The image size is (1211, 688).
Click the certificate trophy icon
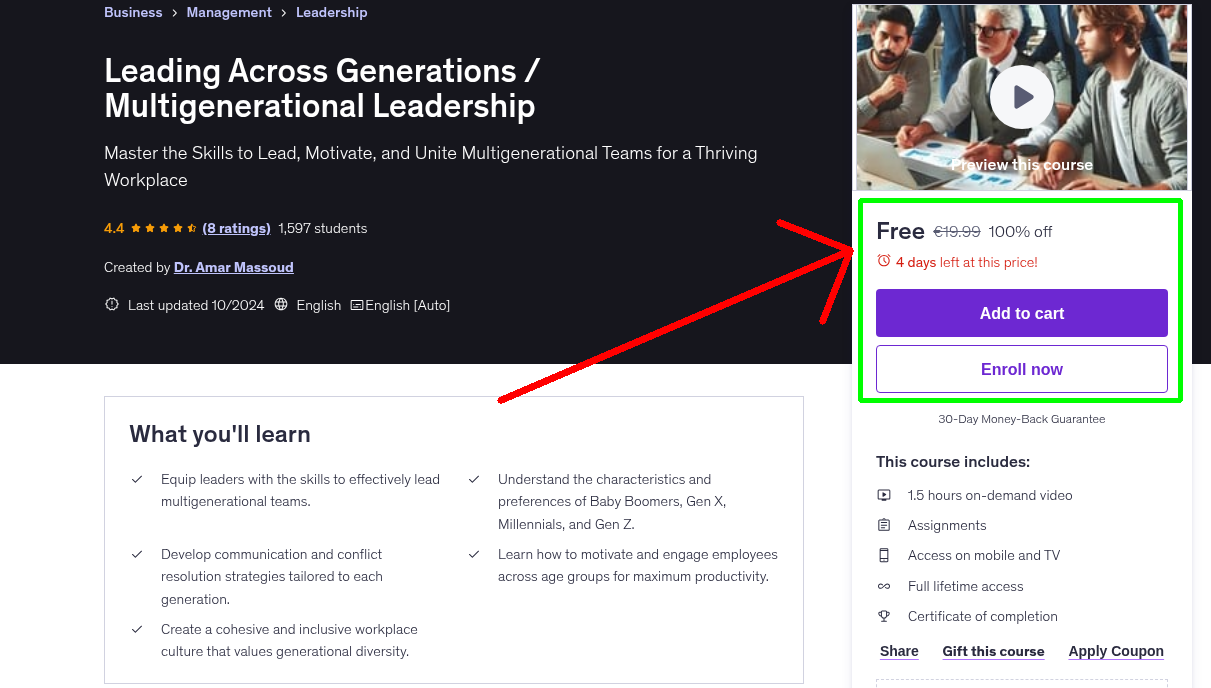pyautogui.click(x=884, y=616)
